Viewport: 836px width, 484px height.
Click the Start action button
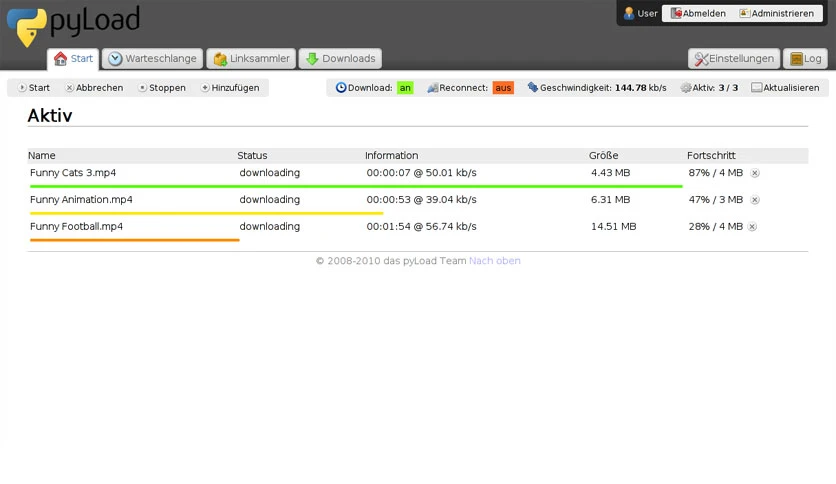click(x=34, y=88)
